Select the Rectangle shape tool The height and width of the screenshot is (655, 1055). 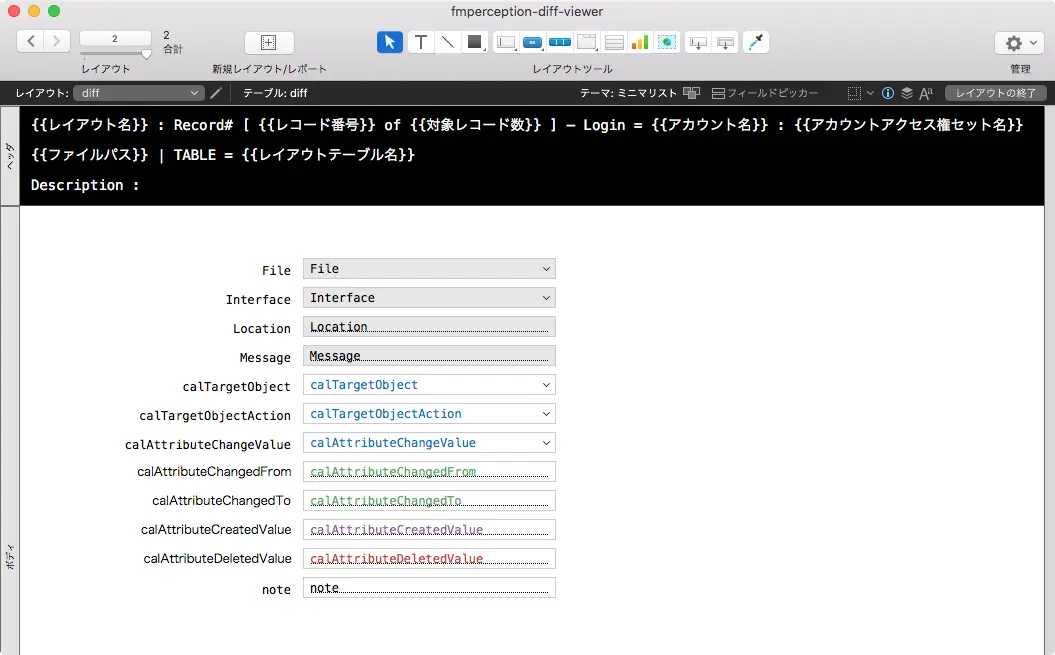click(x=475, y=42)
